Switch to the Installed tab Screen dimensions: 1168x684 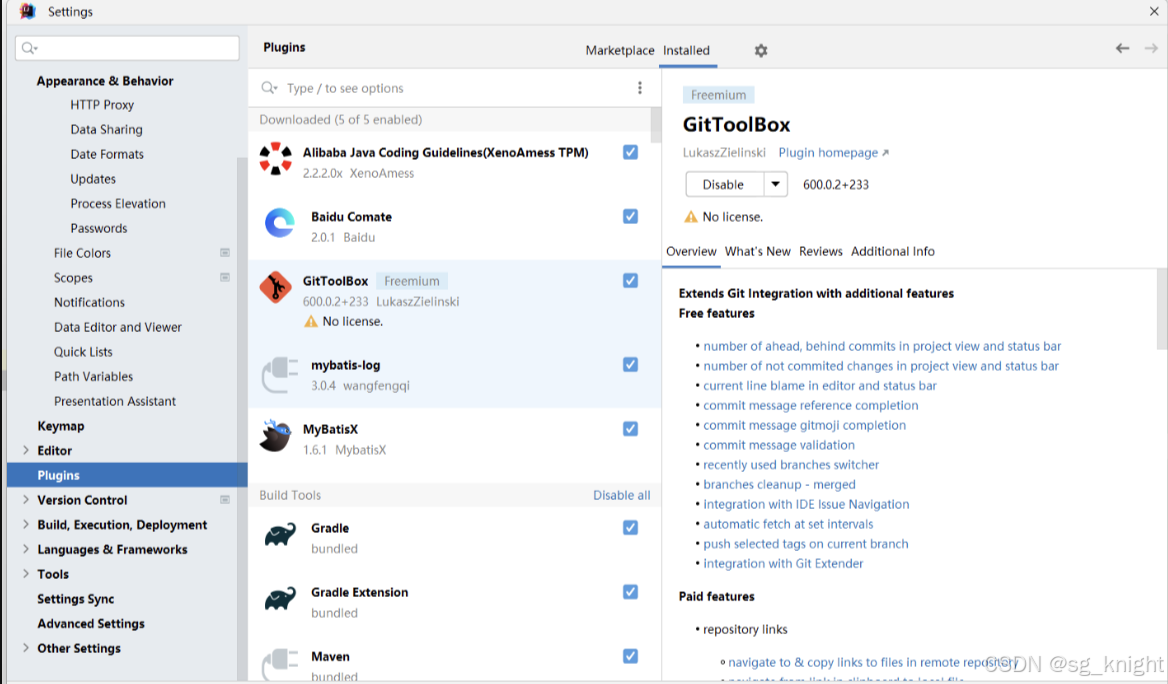tap(687, 50)
